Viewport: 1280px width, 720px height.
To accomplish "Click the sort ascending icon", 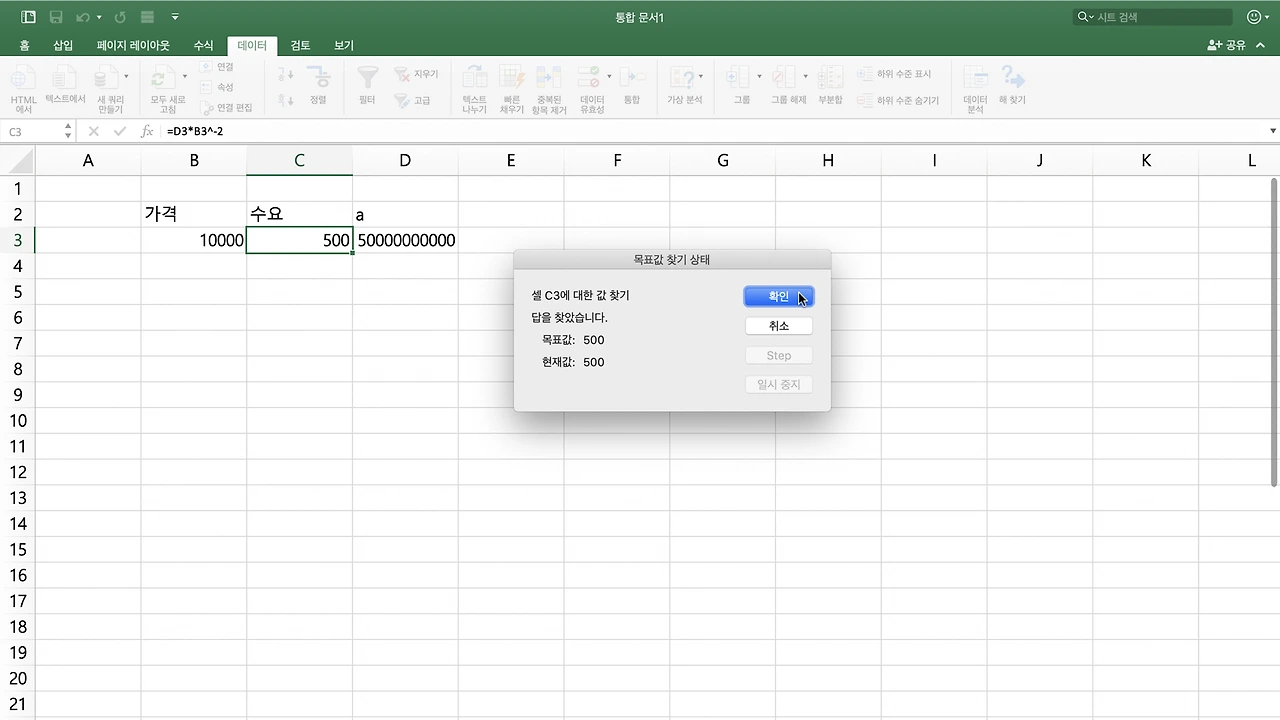I will [286, 75].
